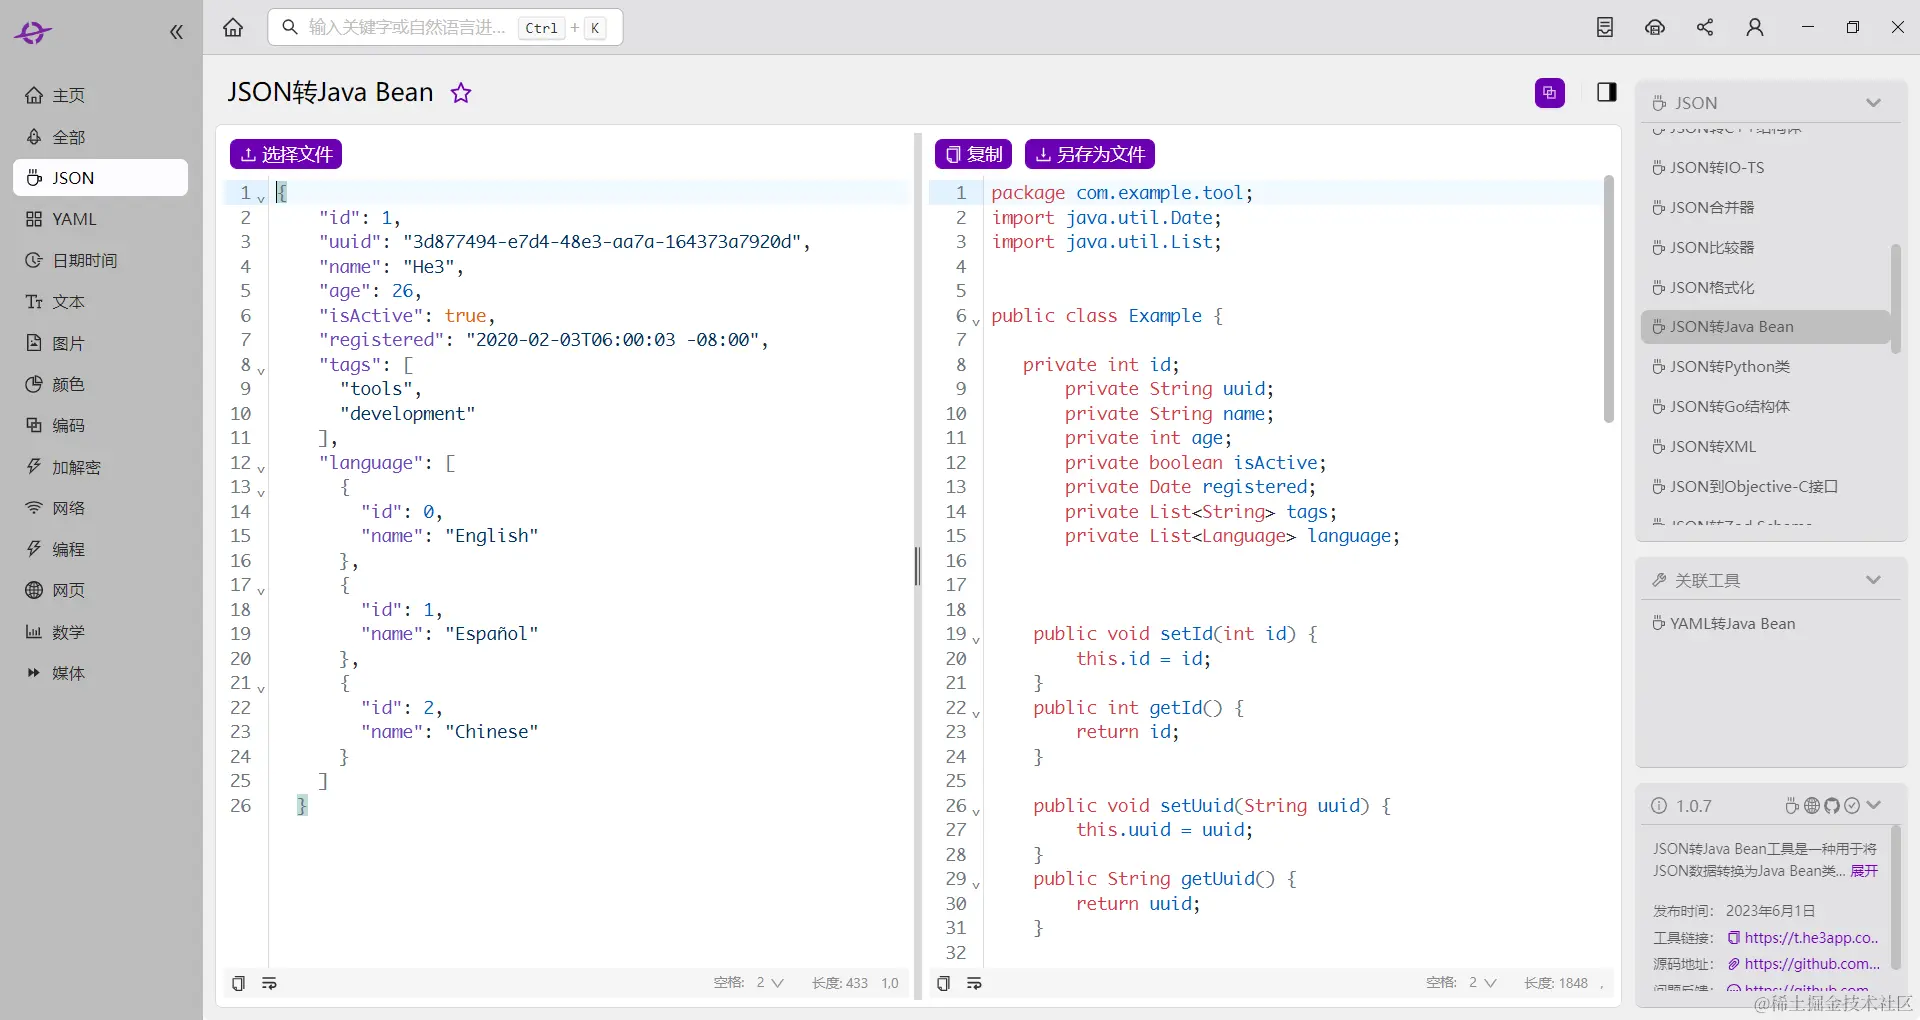Open the document notes icon in the top bar
Image resolution: width=1920 pixels, height=1020 pixels.
click(1605, 27)
